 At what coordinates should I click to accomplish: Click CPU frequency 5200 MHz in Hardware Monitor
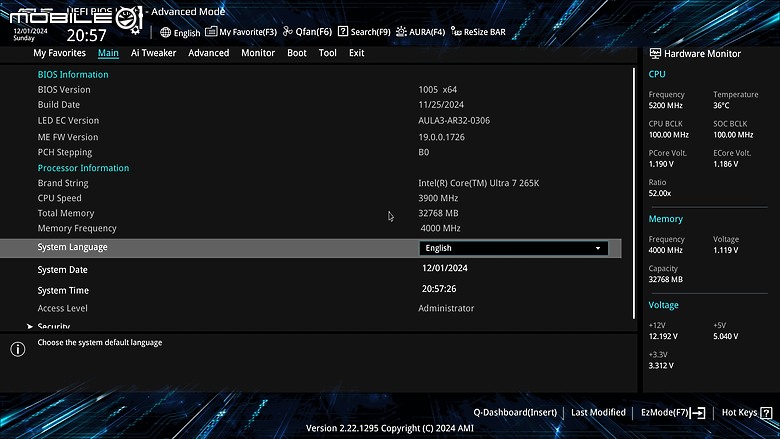[x=666, y=105]
